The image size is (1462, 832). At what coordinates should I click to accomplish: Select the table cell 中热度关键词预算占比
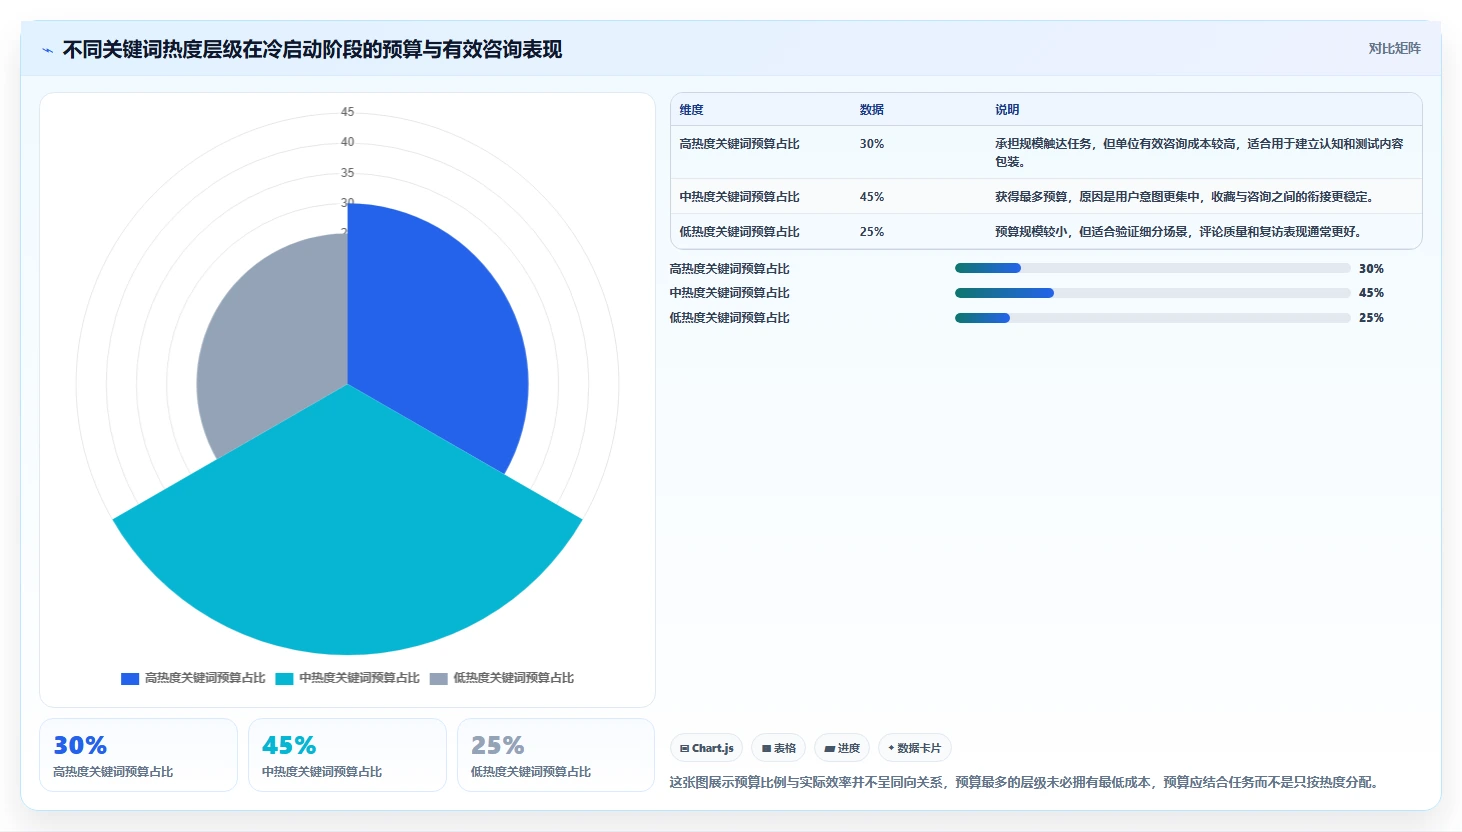pyautogui.click(x=740, y=197)
